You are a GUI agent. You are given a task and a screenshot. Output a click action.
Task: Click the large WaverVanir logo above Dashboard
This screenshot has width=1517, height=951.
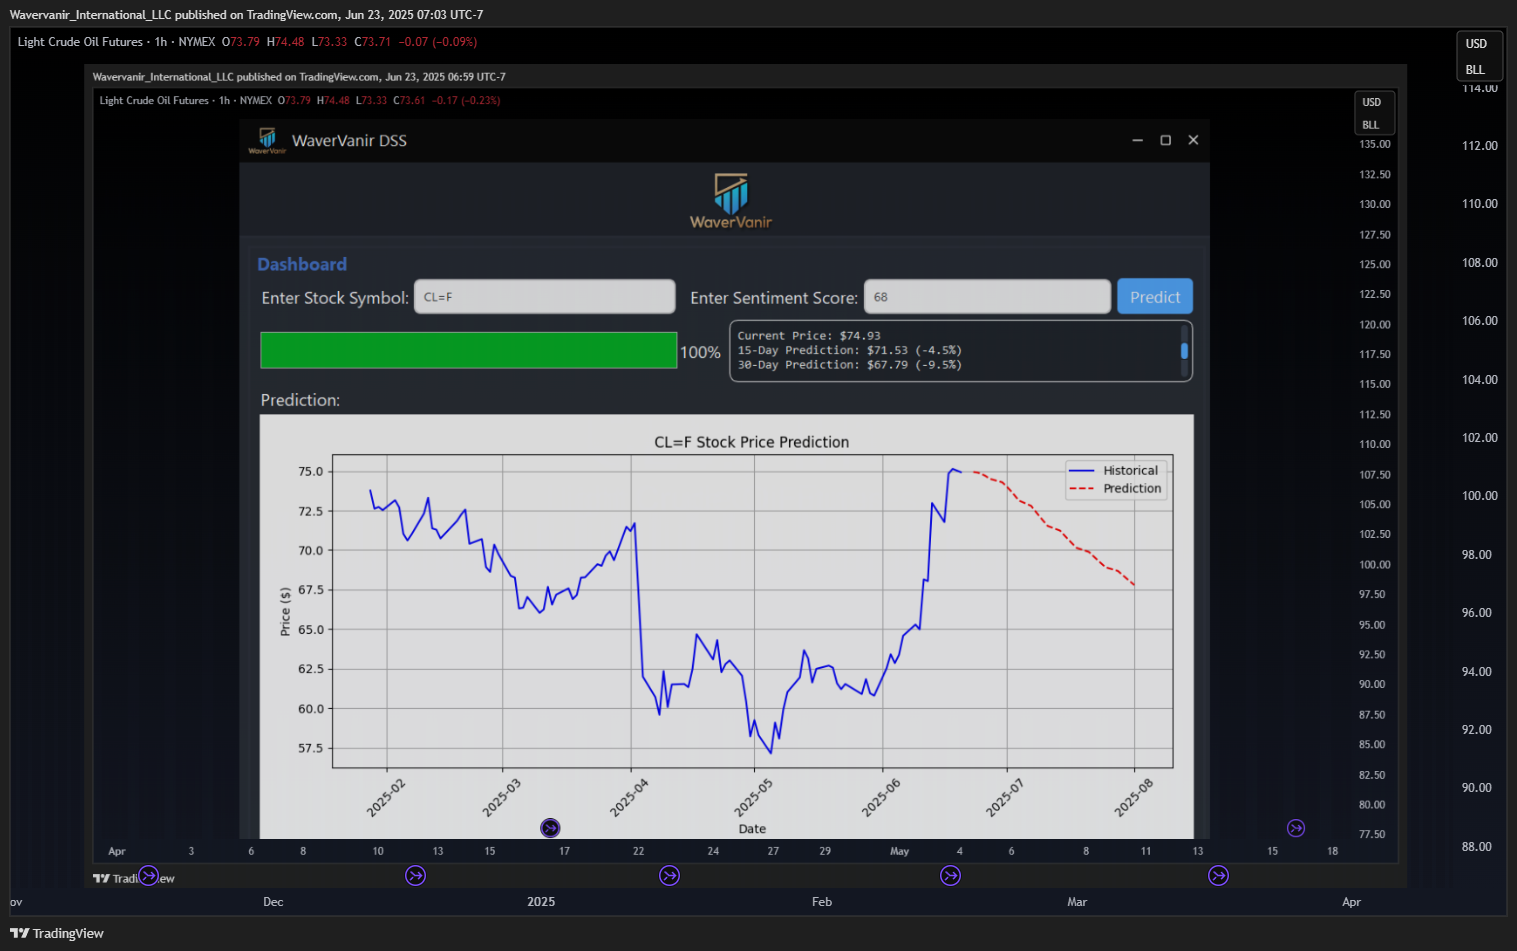tap(731, 201)
